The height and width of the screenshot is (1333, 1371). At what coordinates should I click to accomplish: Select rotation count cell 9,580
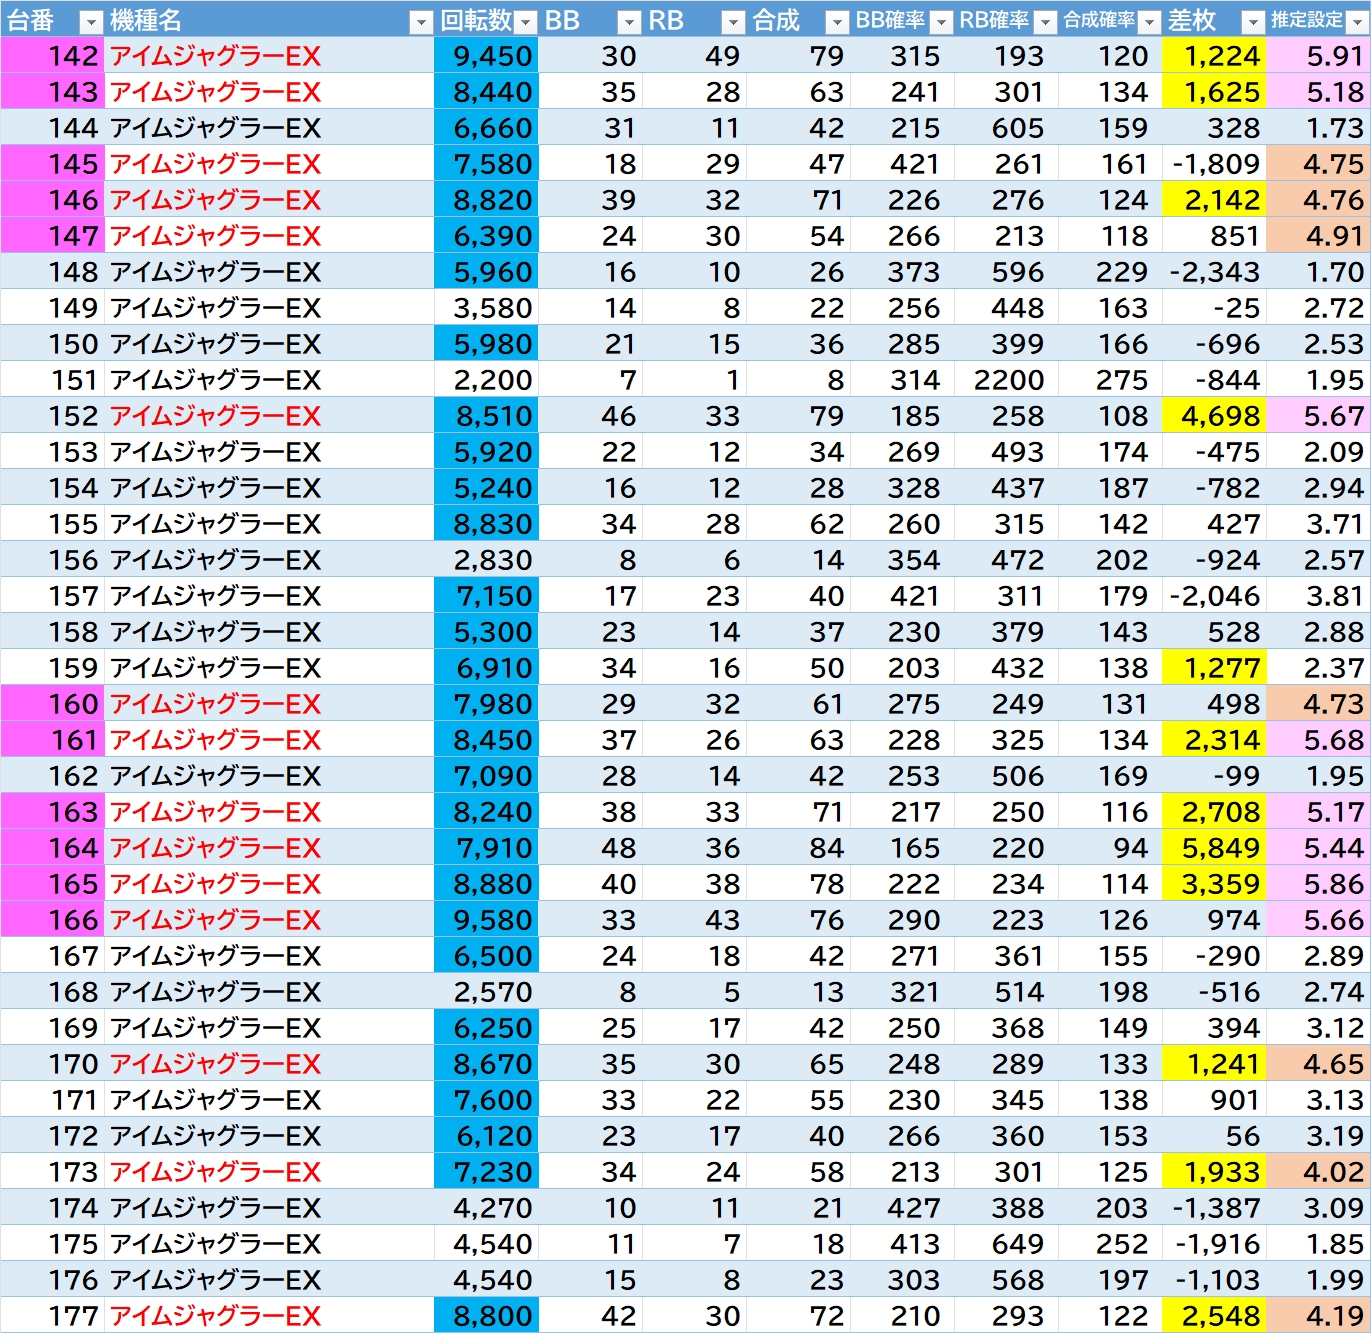486,920
